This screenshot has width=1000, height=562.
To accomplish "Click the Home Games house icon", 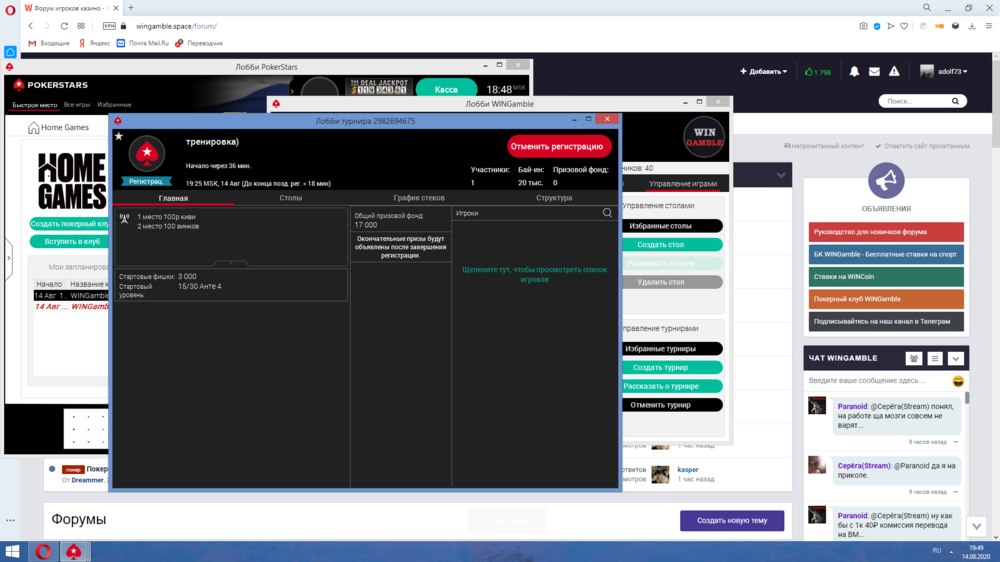I will pos(33,128).
